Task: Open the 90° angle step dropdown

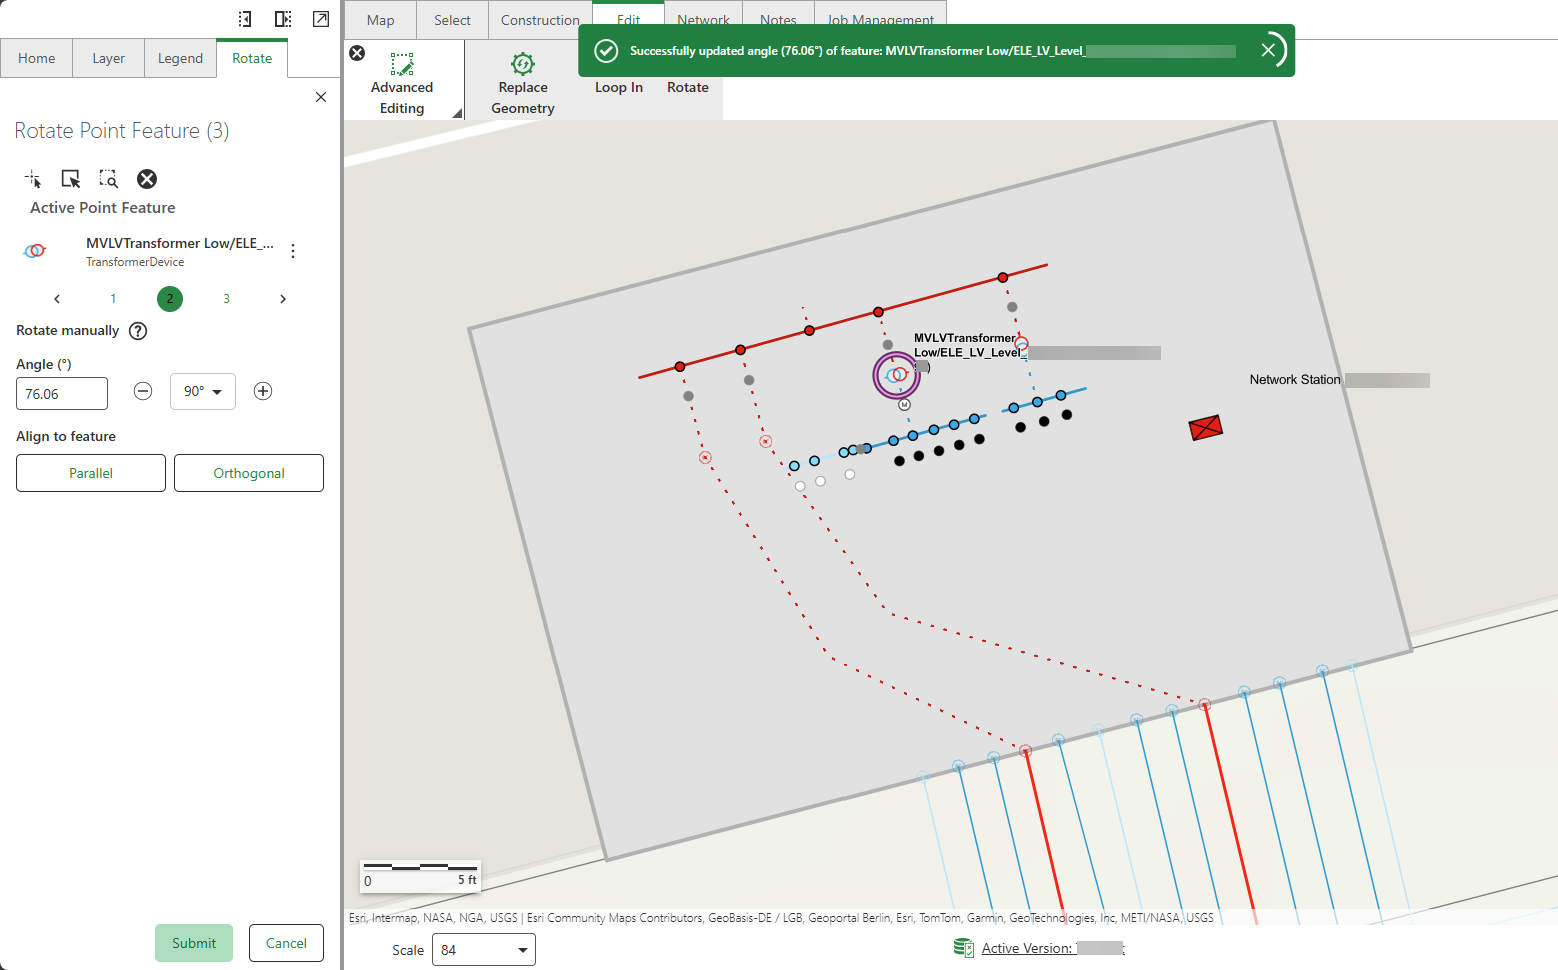Action: 203,392
